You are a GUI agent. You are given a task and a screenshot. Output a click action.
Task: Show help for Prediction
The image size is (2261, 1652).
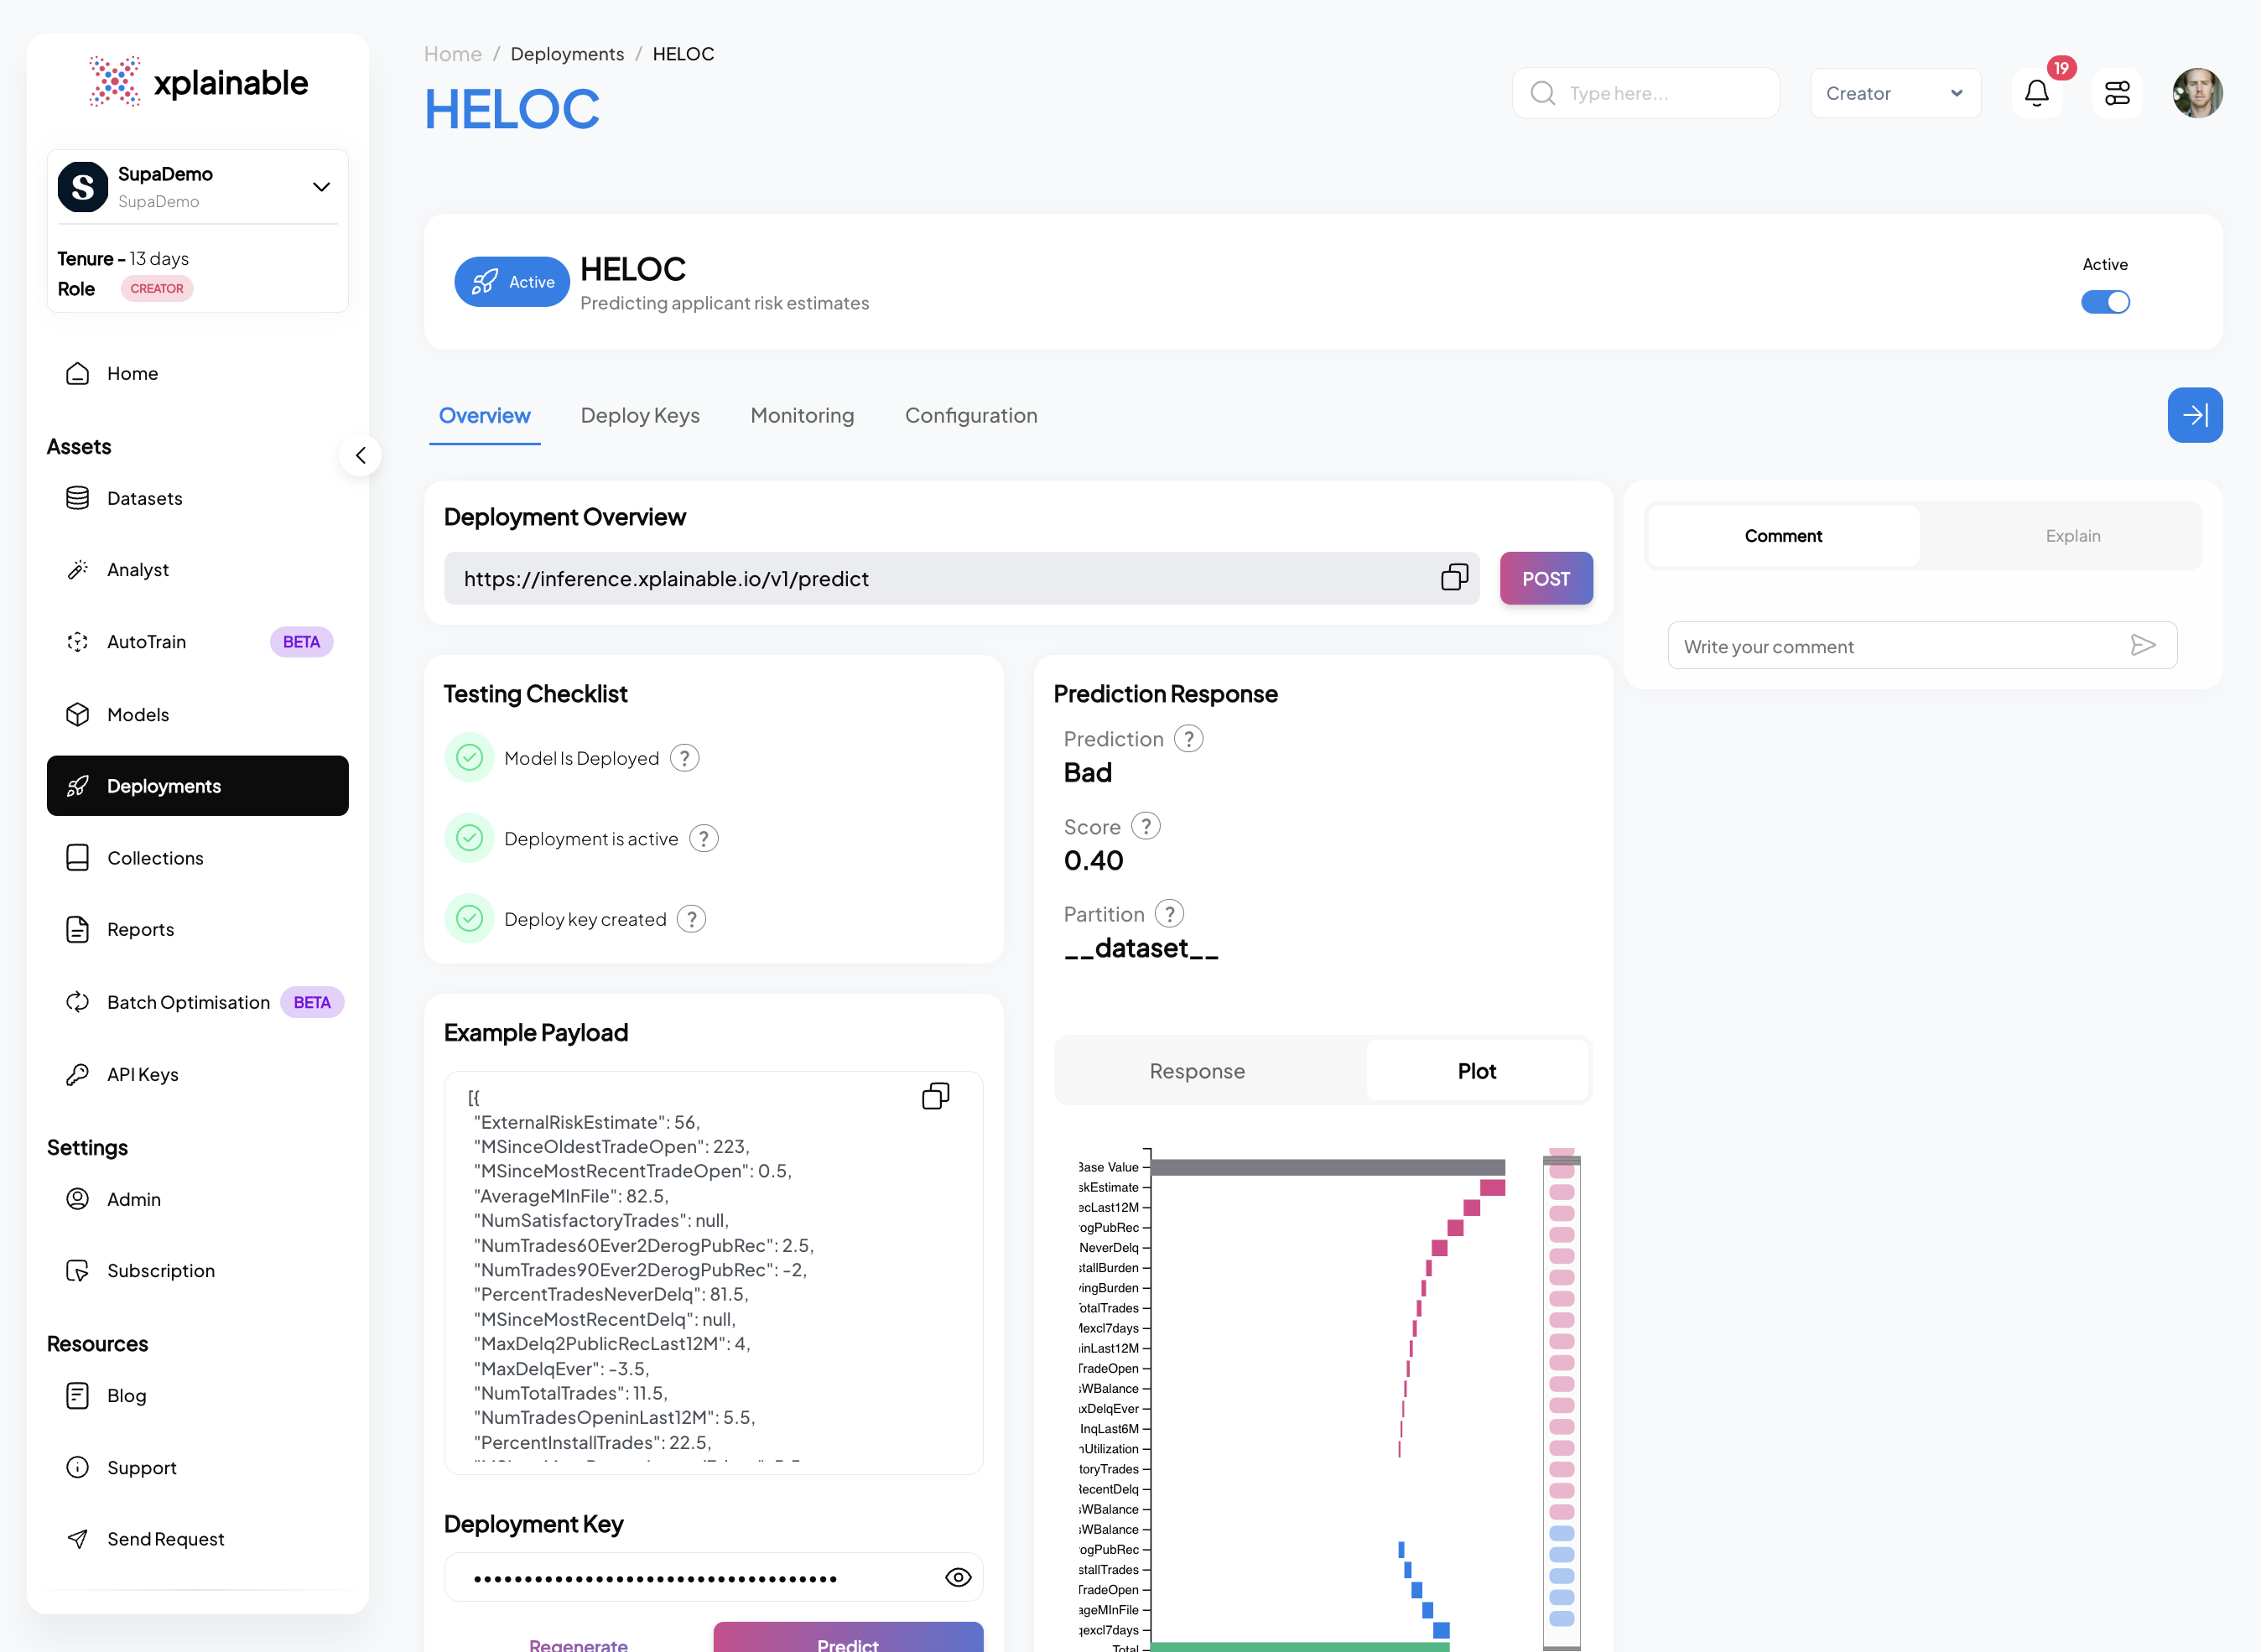[x=1188, y=738]
